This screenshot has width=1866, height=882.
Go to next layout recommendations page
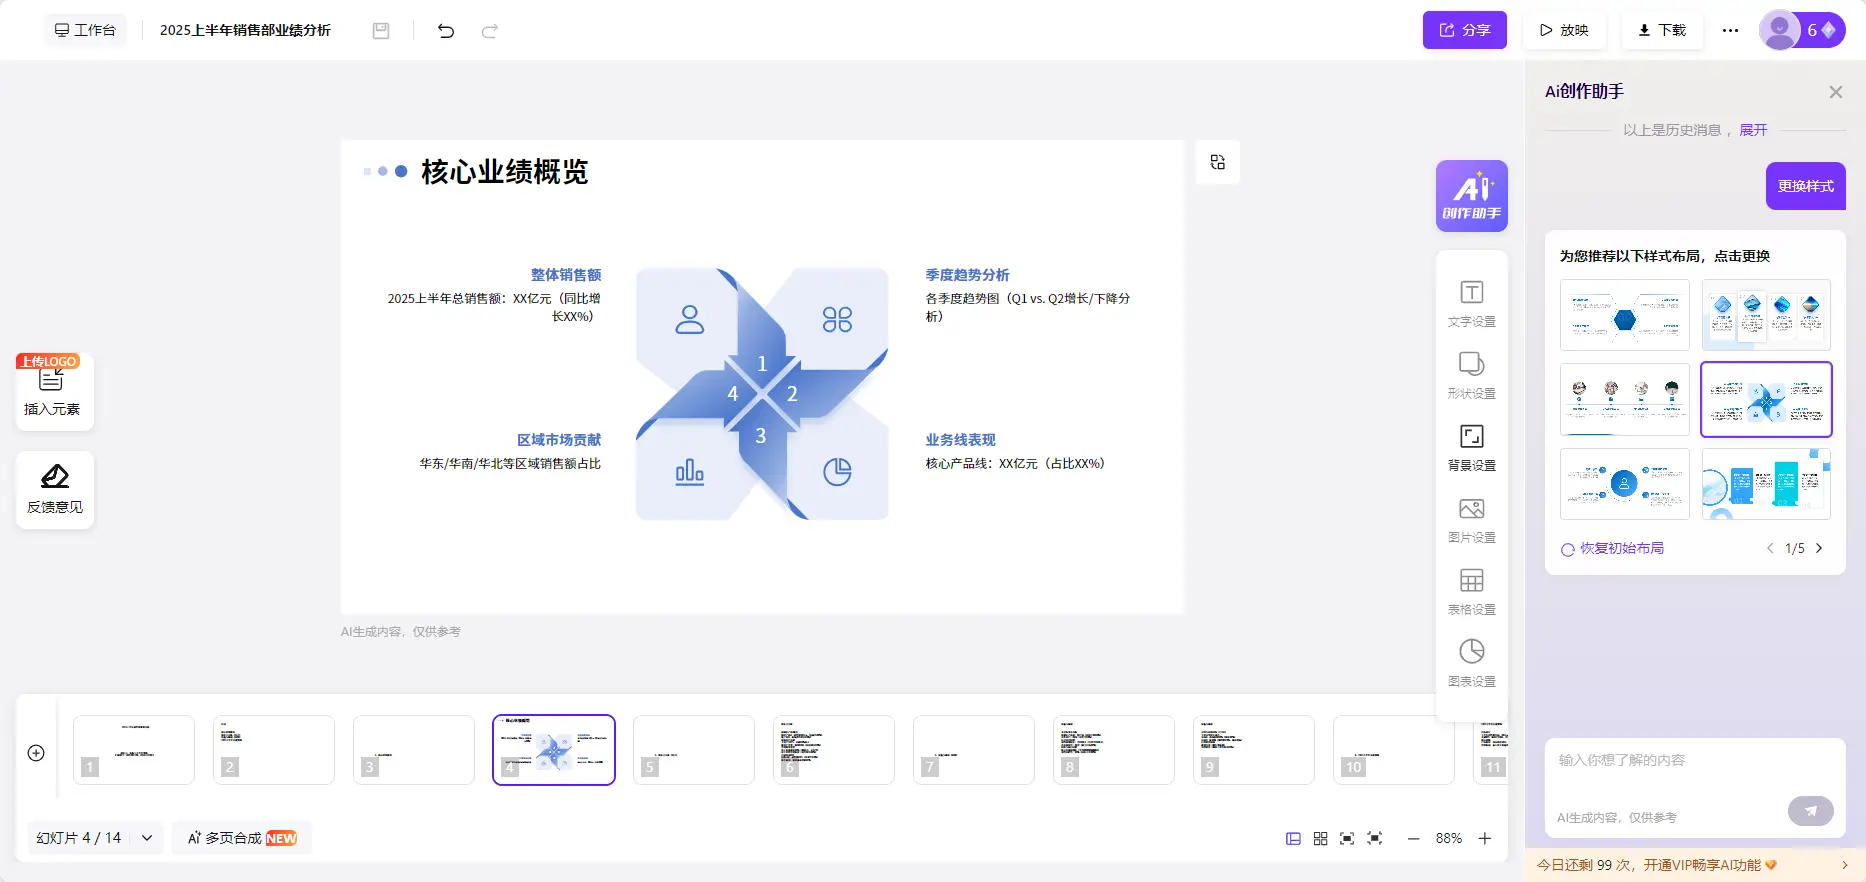click(x=1819, y=548)
